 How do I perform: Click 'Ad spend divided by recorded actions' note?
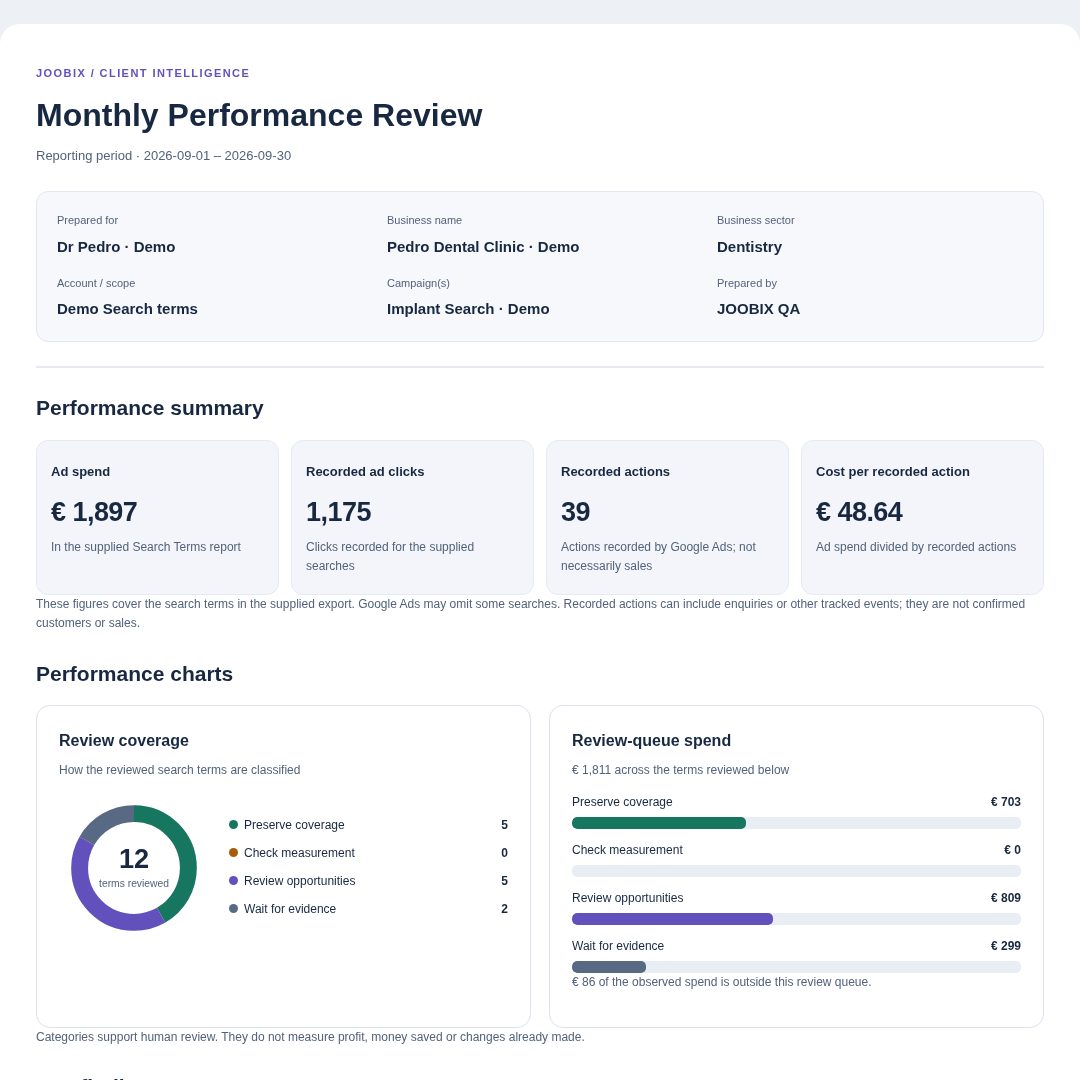click(916, 547)
